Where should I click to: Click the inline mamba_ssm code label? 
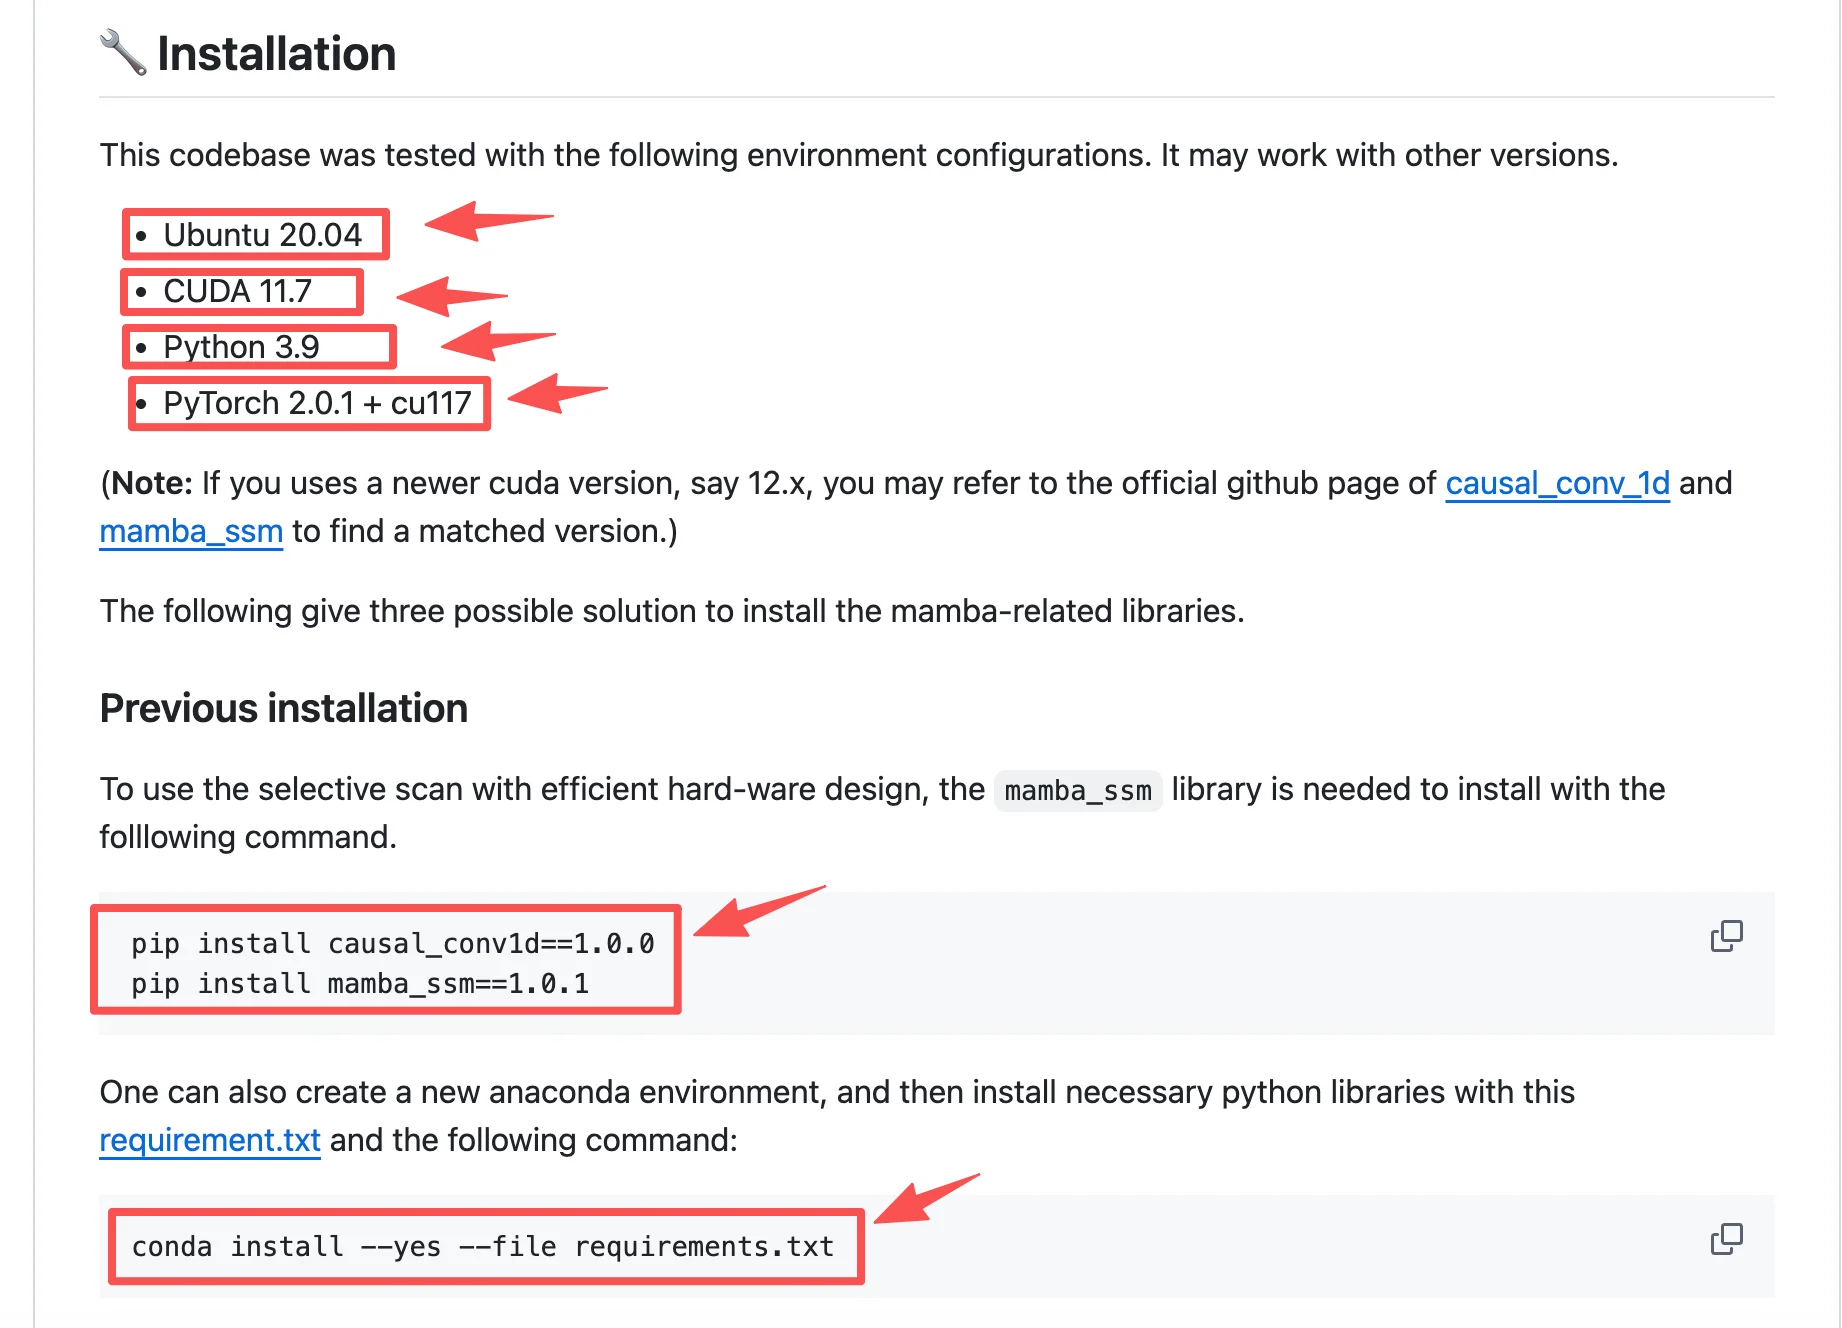(x=1078, y=791)
